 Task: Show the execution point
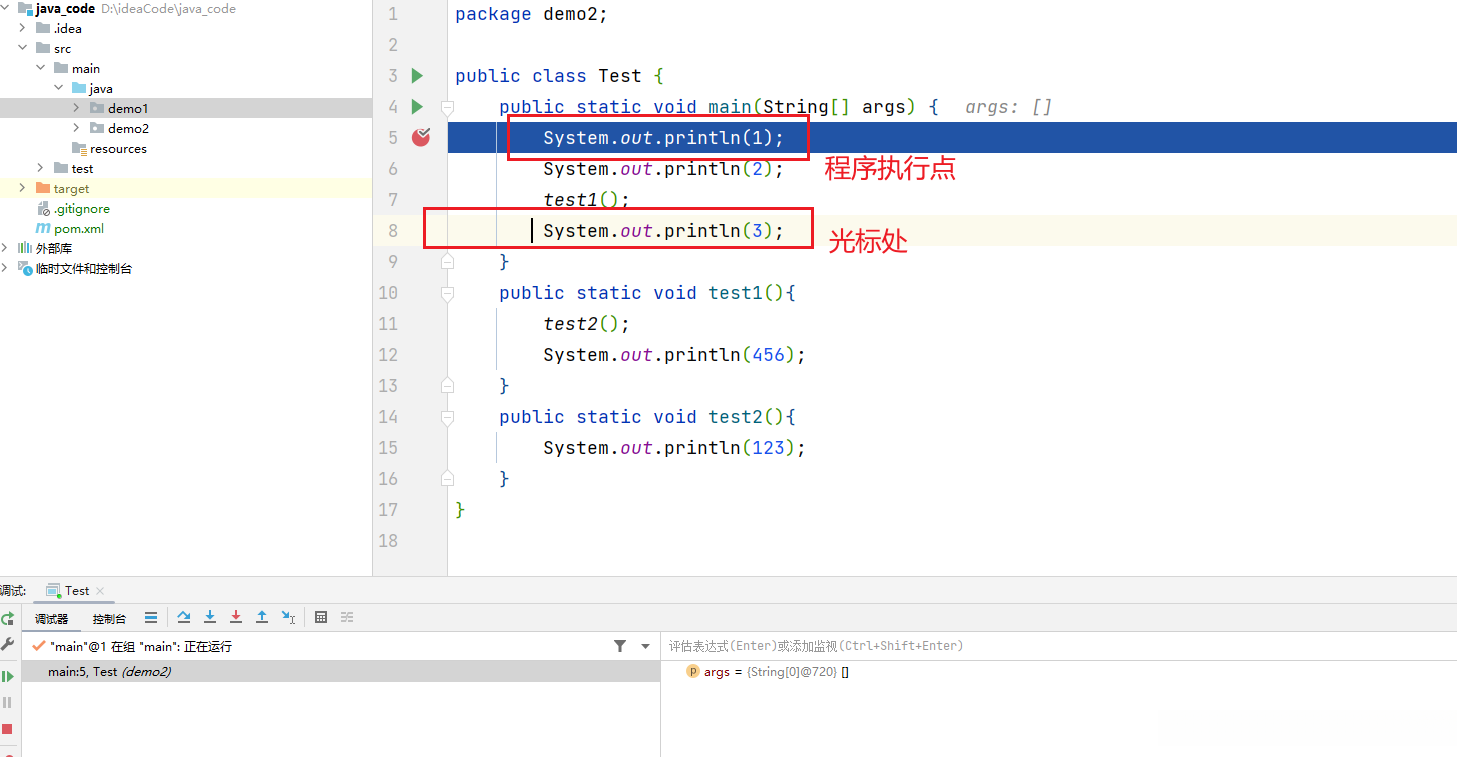coord(151,618)
